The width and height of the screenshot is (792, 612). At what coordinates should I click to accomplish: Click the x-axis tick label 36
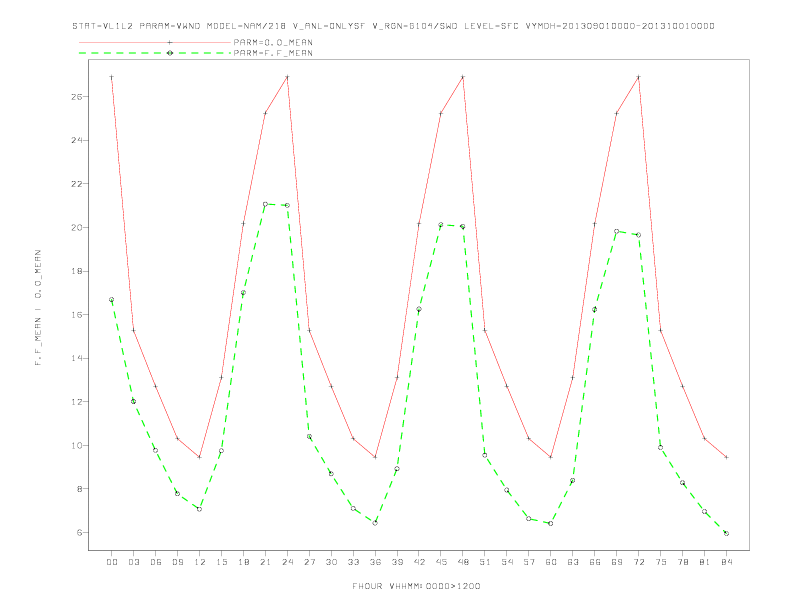(375, 562)
